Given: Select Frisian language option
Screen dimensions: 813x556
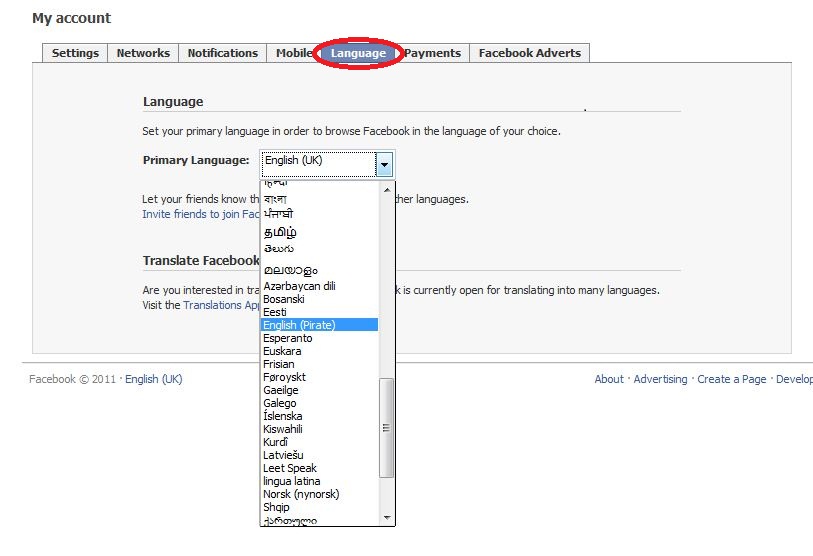Looking at the screenshot, I should 319,364.
